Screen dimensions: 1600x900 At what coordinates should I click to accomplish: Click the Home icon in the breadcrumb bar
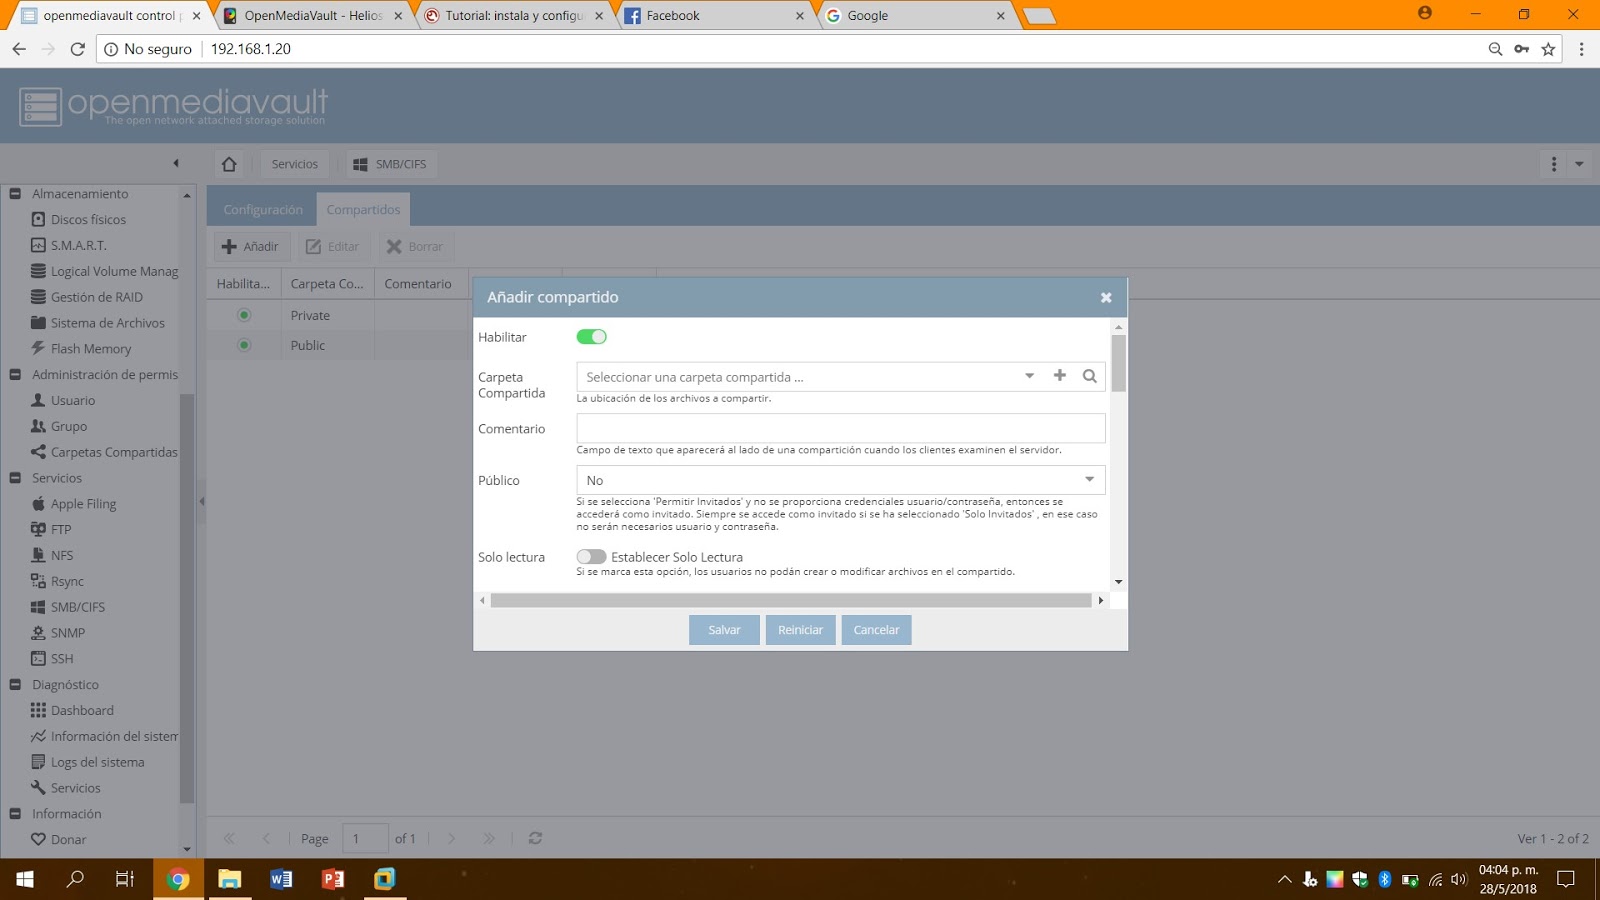229,164
